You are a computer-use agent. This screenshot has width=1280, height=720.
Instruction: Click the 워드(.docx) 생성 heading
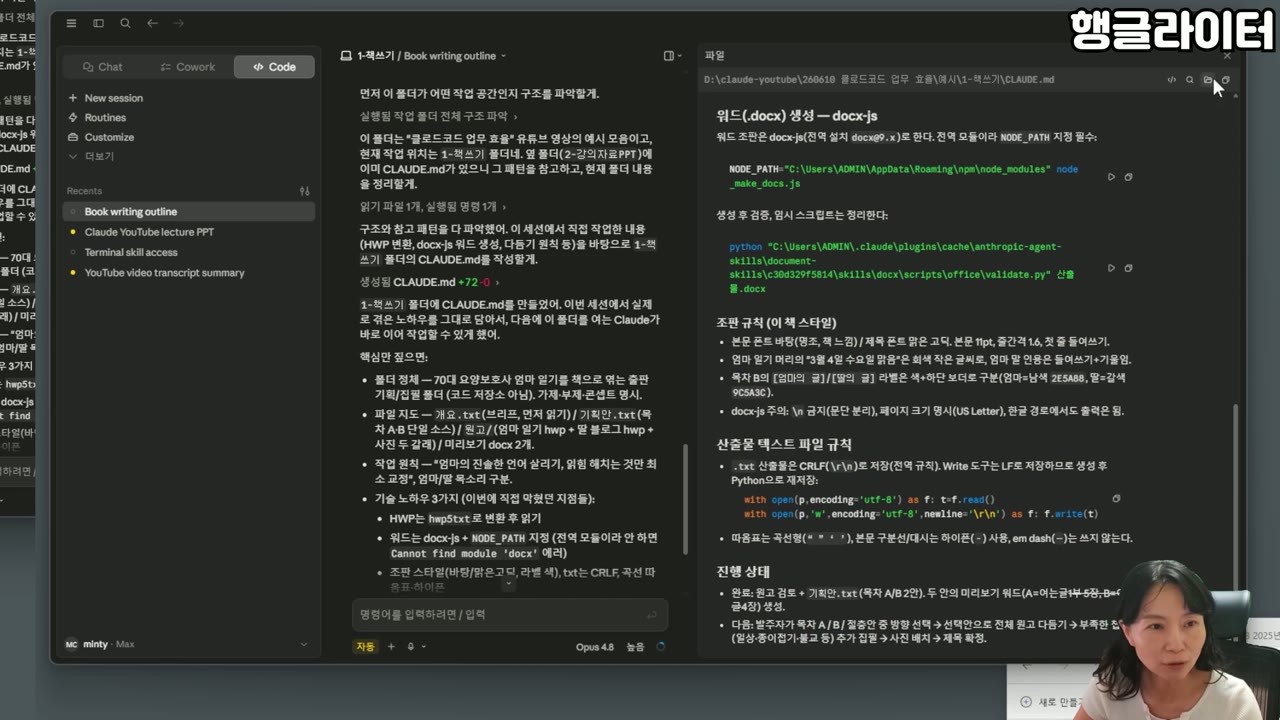click(797, 116)
